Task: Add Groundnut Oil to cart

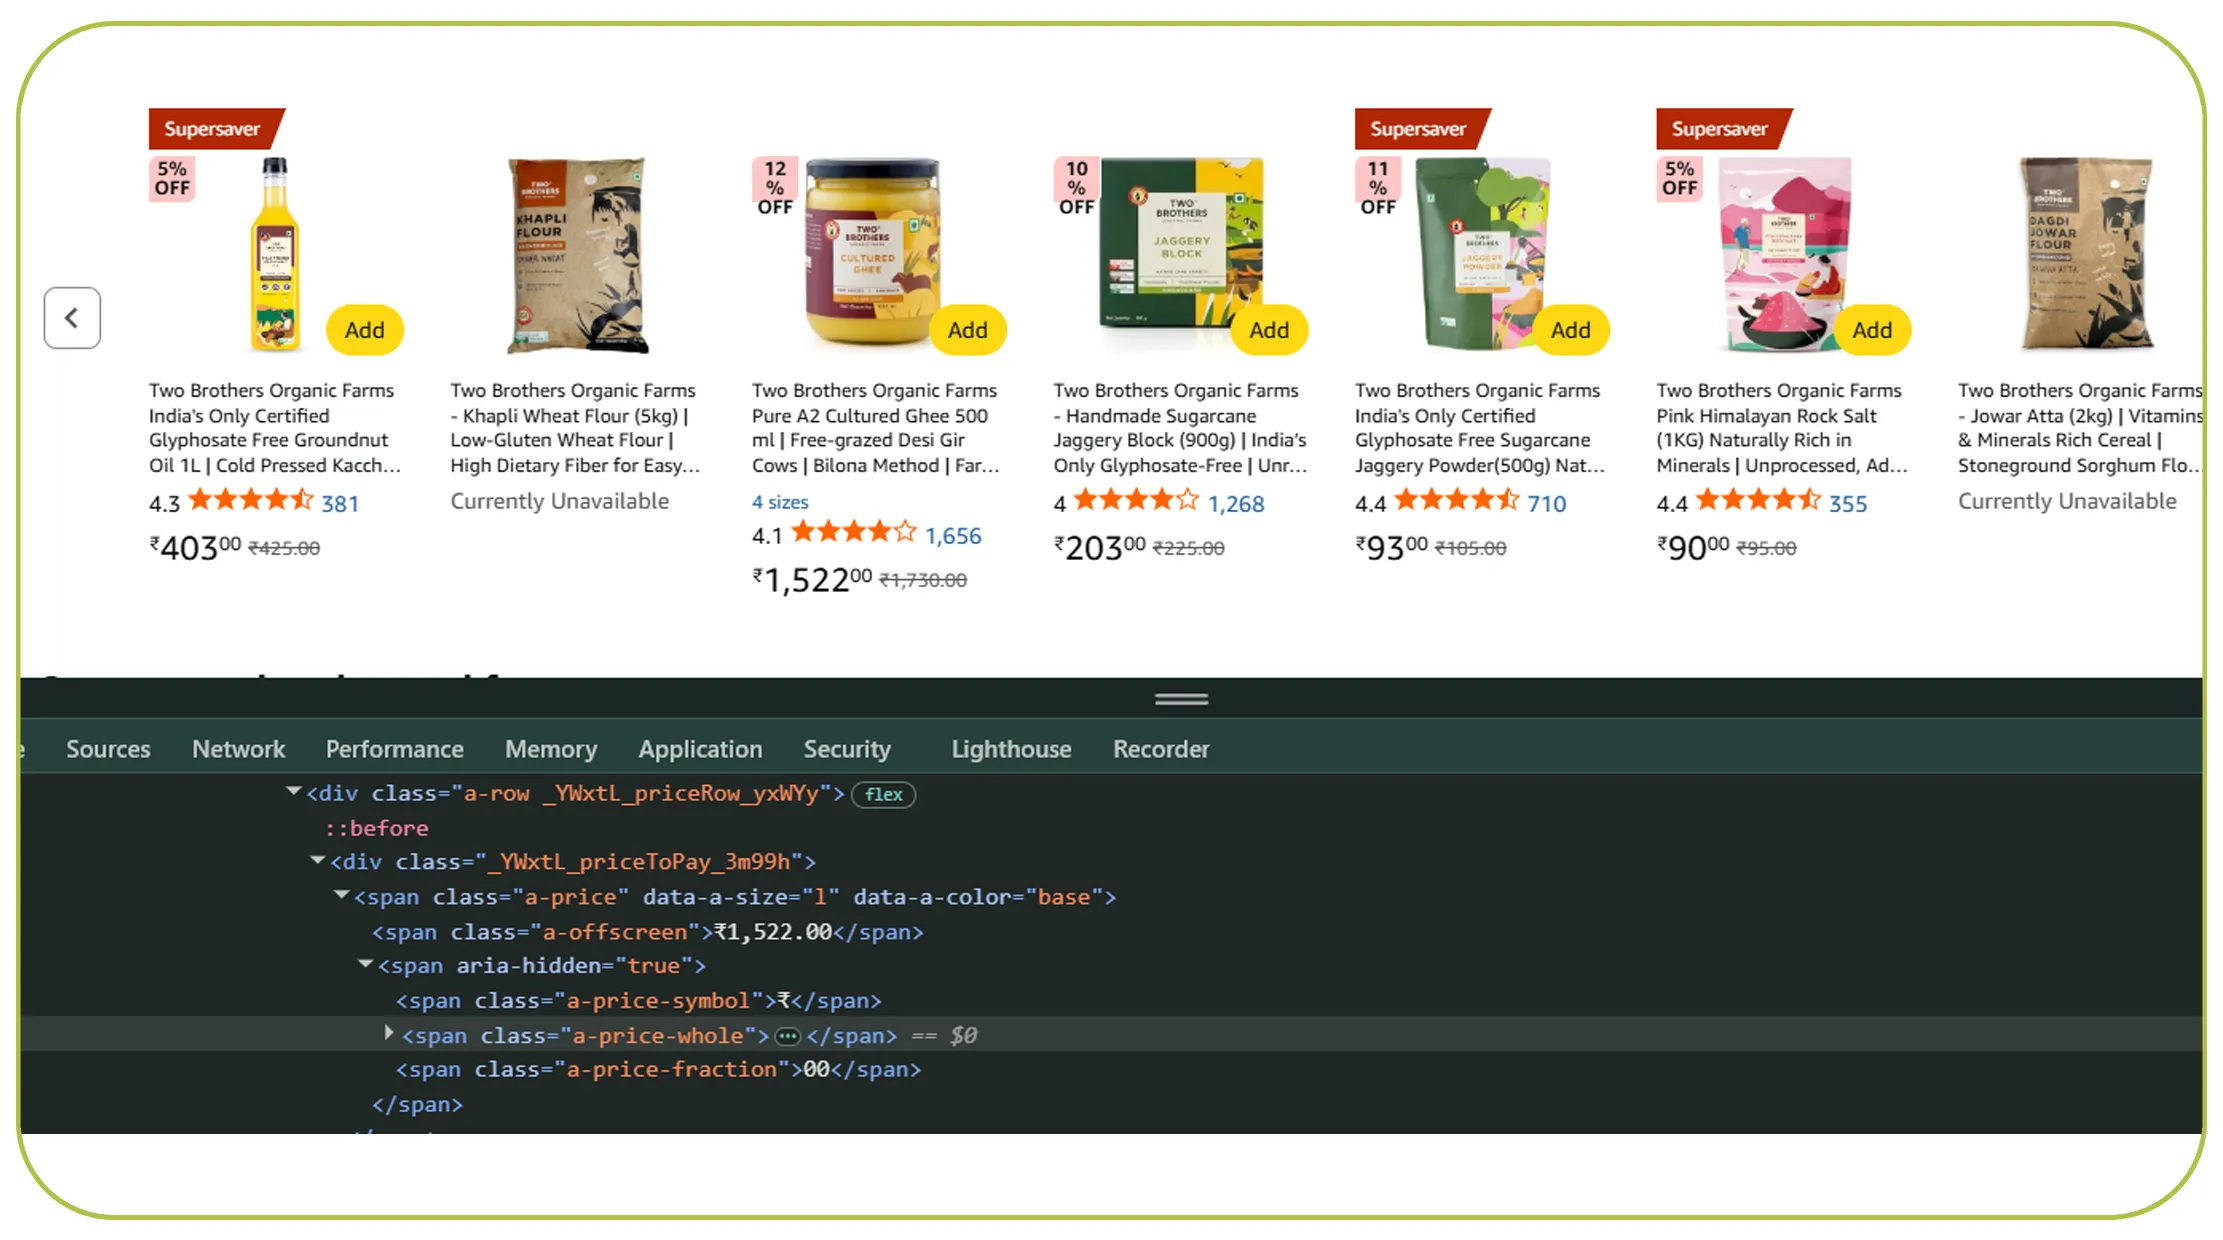Action: pos(365,330)
